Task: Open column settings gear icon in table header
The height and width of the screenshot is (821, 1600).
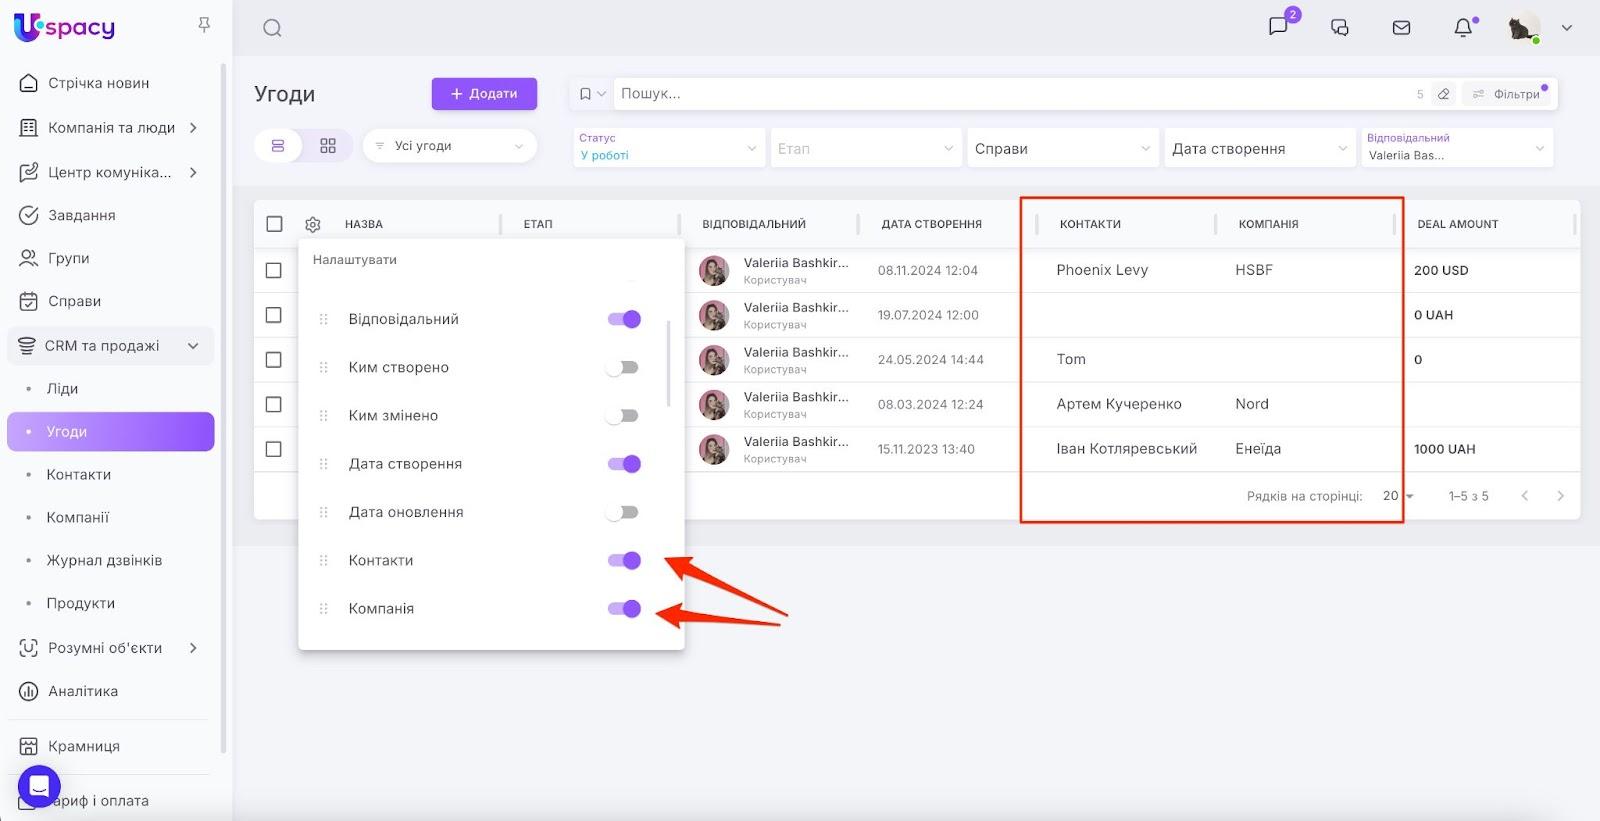Action: (313, 225)
